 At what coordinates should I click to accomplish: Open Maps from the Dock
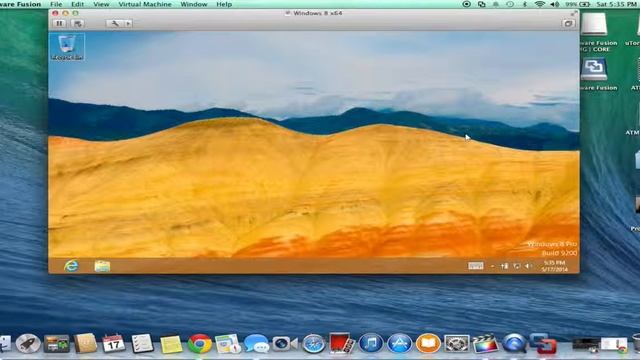pos(228,344)
